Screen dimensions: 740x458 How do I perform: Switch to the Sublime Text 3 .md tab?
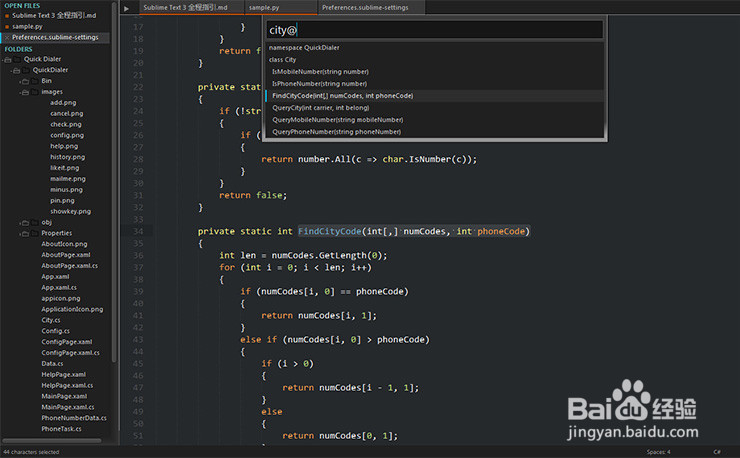tap(192, 8)
